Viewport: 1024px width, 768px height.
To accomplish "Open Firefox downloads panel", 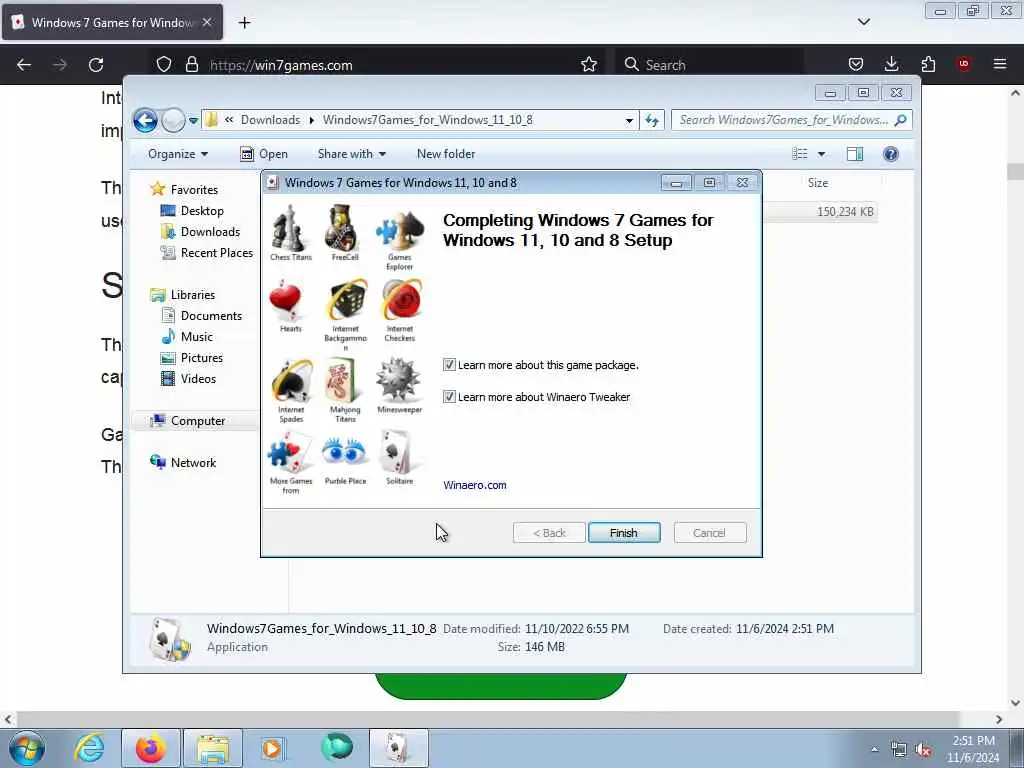I will [891, 64].
